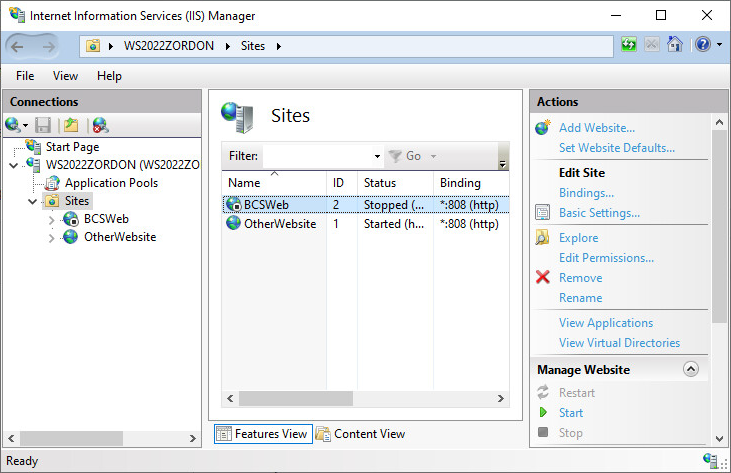Expand the BCSWeb tree node
Screen dimensions: 731x473
coord(52,219)
